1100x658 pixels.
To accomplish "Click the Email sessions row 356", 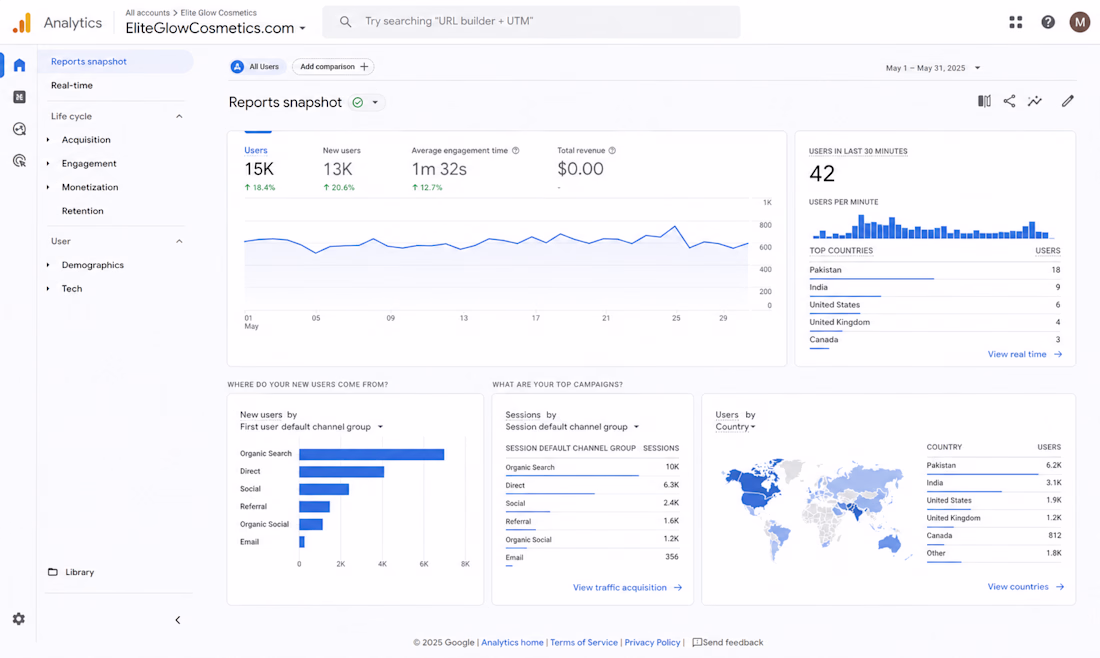I will (x=592, y=558).
